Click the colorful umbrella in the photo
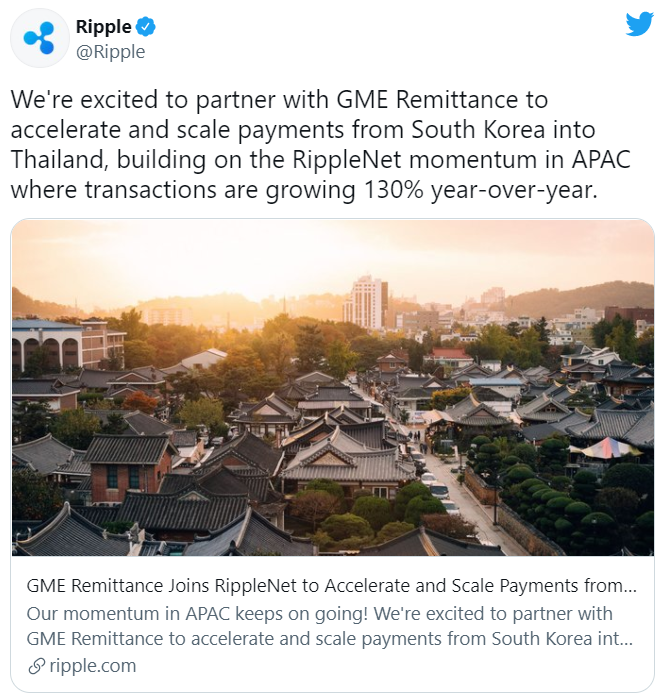 [608, 447]
